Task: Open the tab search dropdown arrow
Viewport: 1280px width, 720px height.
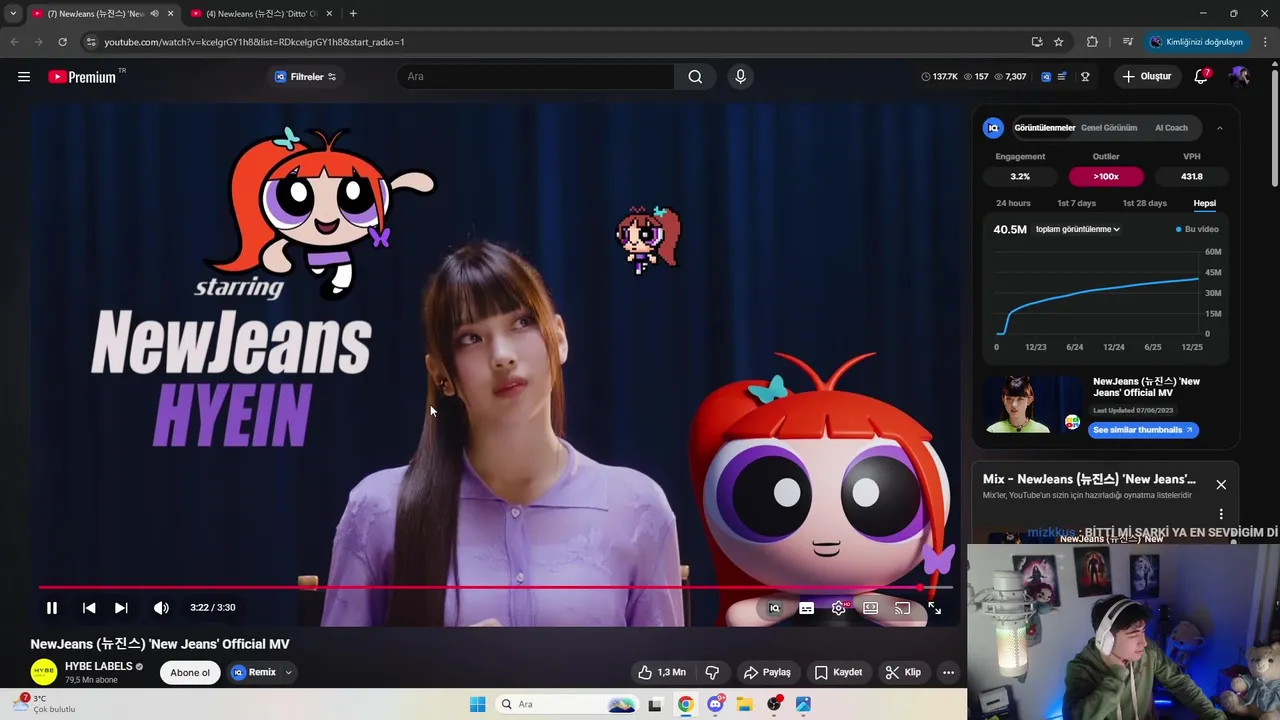Action: click(x=13, y=14)
